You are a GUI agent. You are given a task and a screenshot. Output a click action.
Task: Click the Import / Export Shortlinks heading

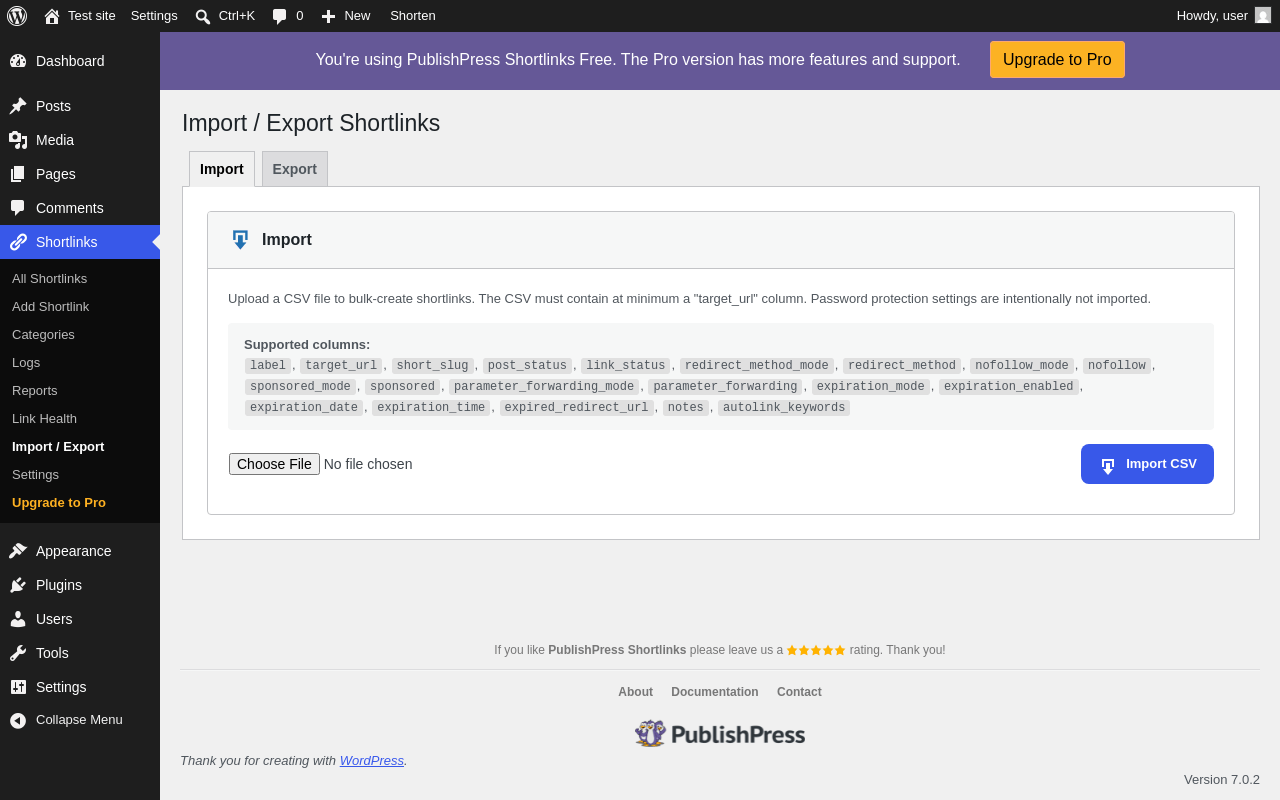[x=311, y=123]
